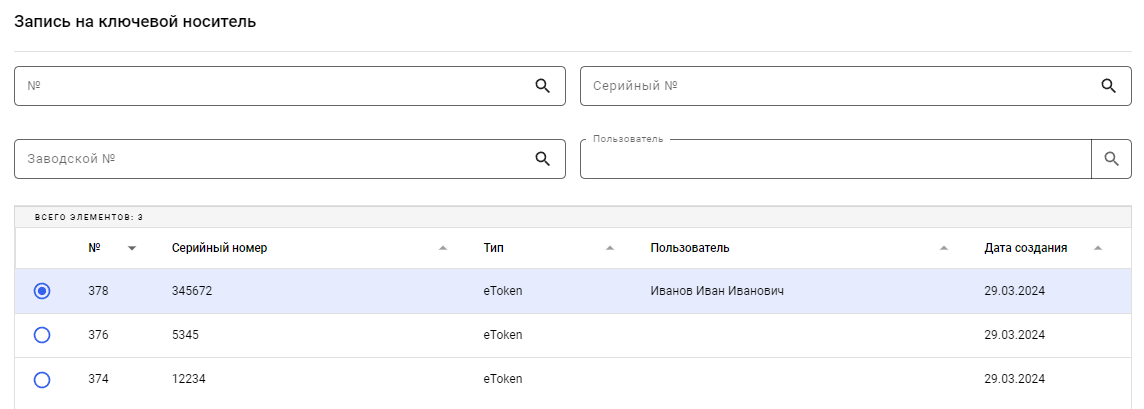The height and width of the screenshot is (409, 1144).
Task: Click search icon in Серийный № field
Action: pos(1108,86)
